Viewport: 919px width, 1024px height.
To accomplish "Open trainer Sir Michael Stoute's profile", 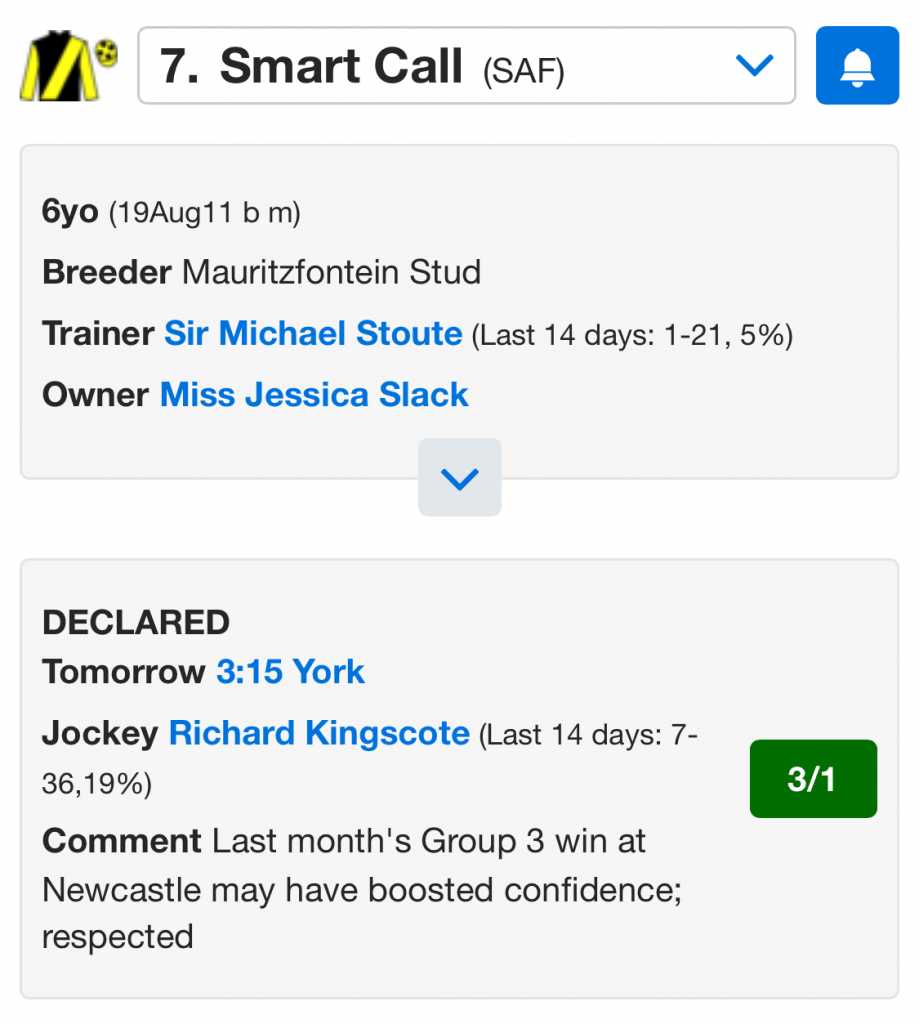I will point(313,333).
